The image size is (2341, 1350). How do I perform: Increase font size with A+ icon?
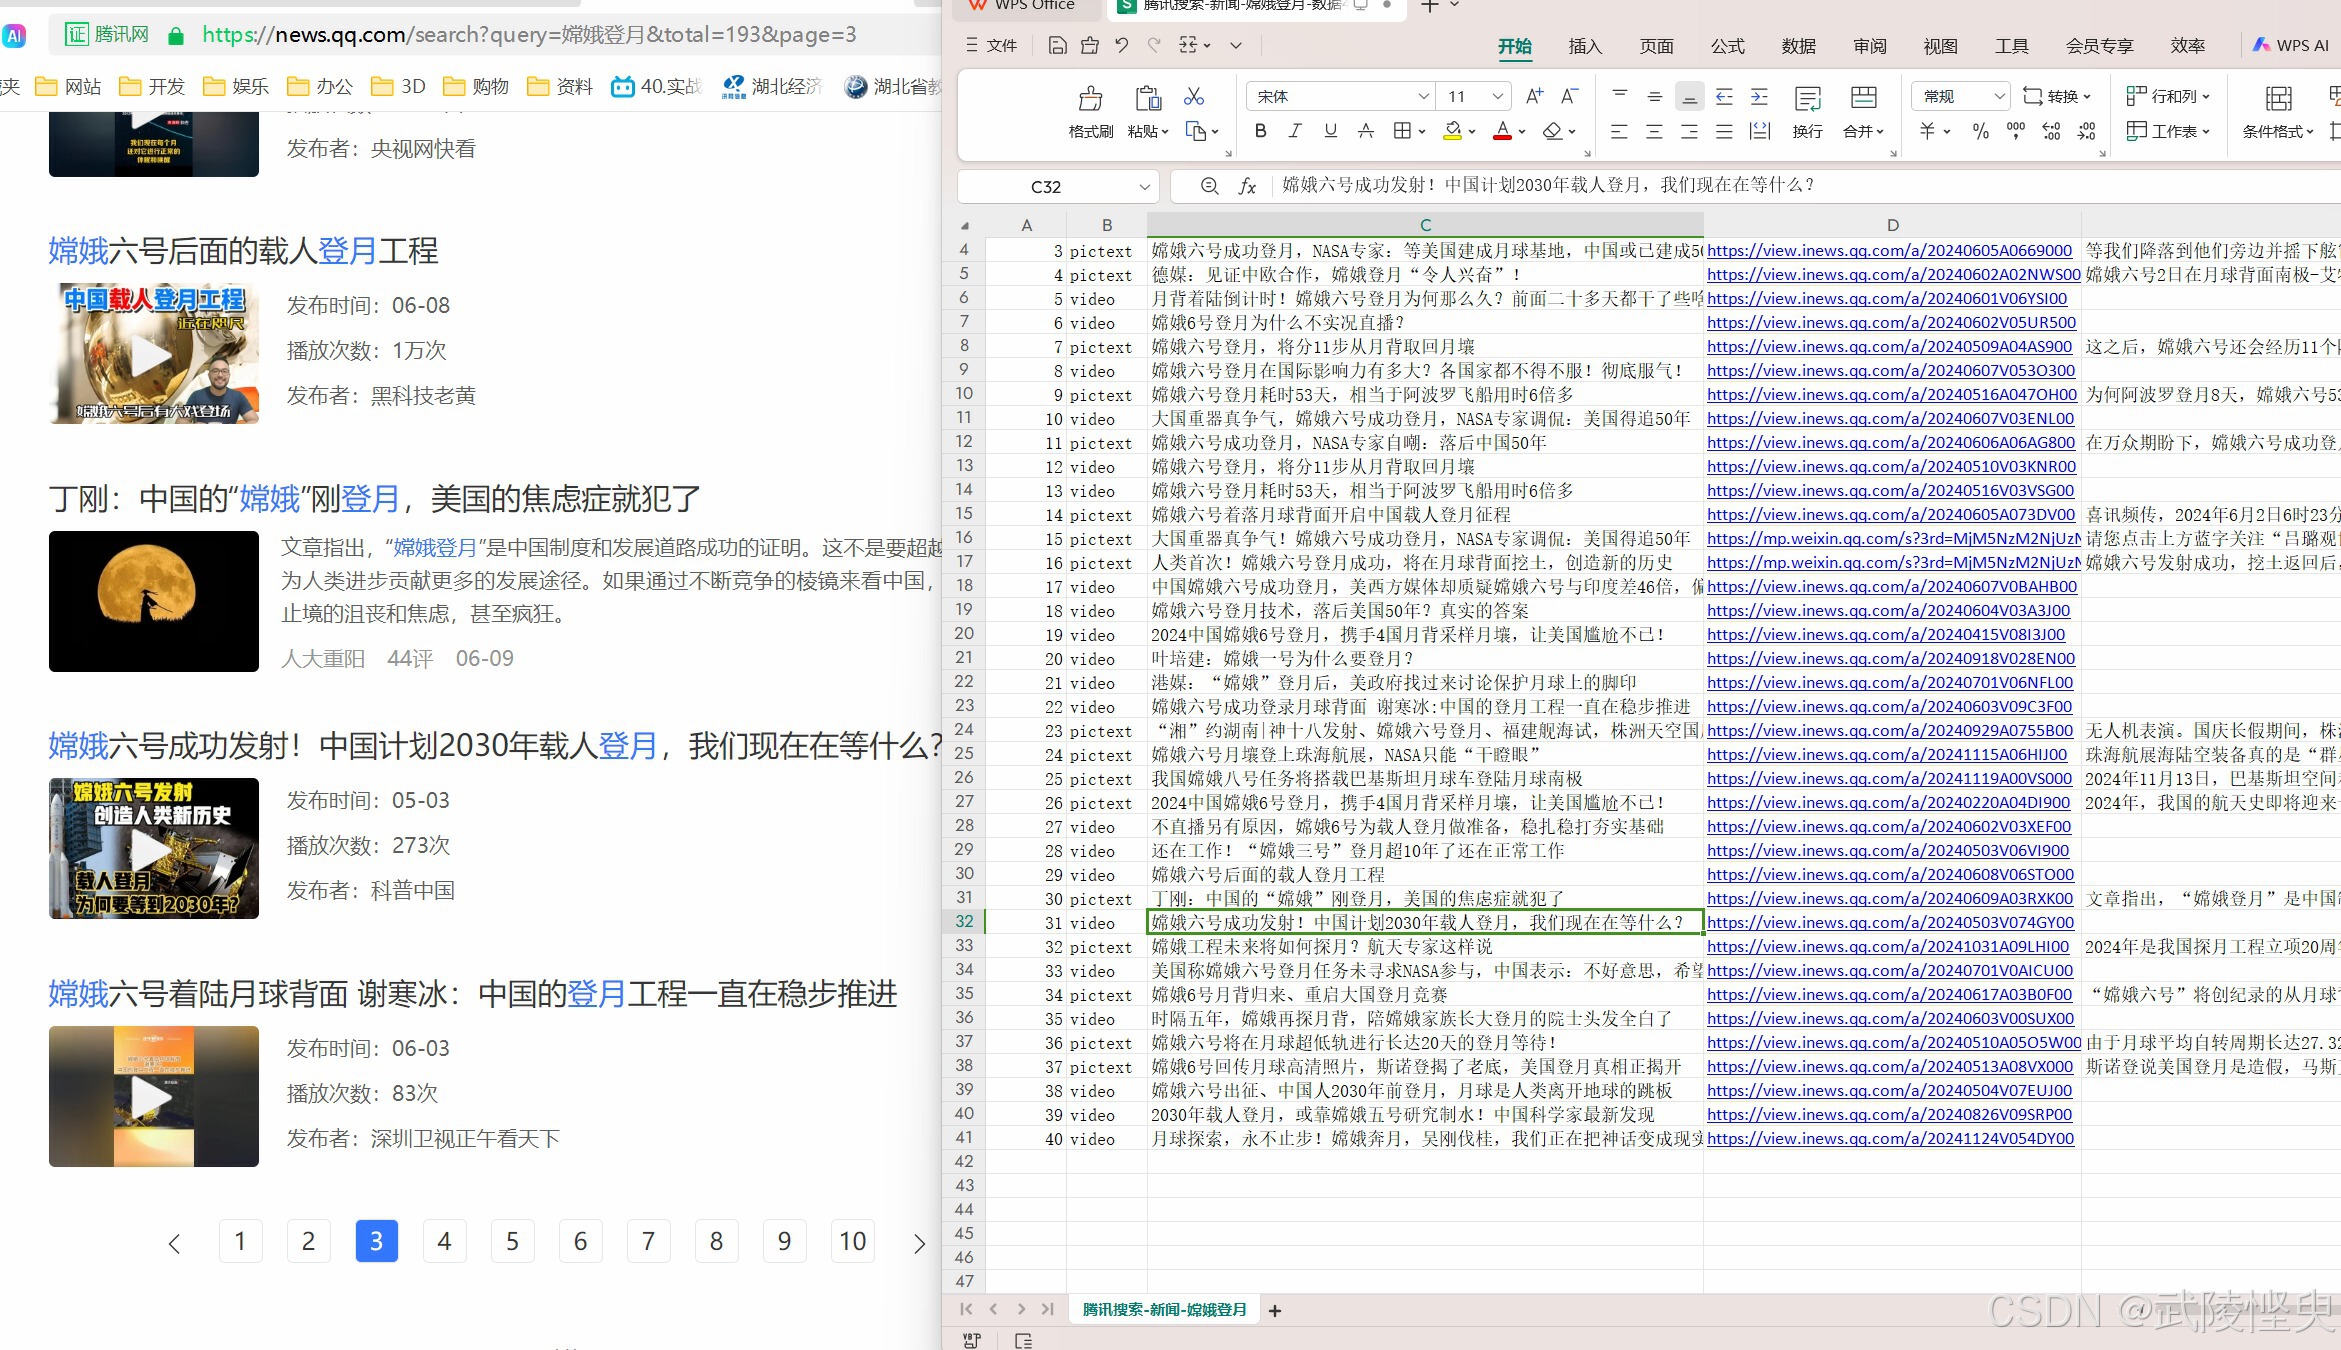pyautogui.click(x=1534, y=96)
